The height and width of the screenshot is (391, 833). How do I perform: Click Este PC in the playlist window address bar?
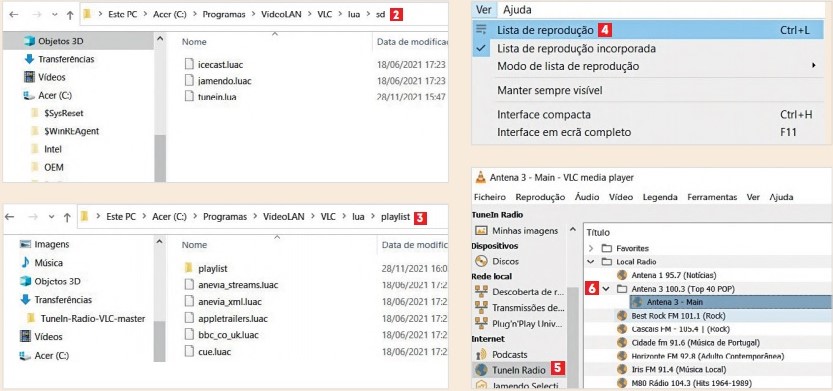[x=121, y=217]
